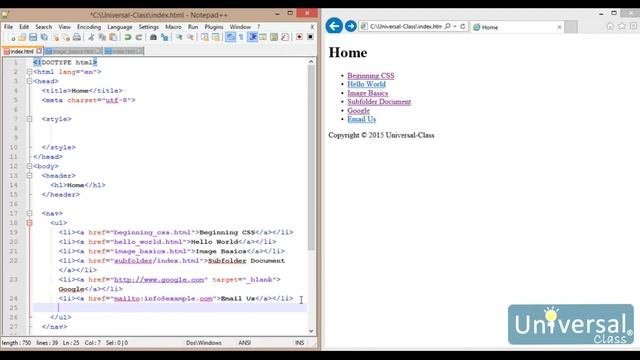Start macro recording red dot
Viewport: 640px width, 360px height.
(x=299, y=37)
